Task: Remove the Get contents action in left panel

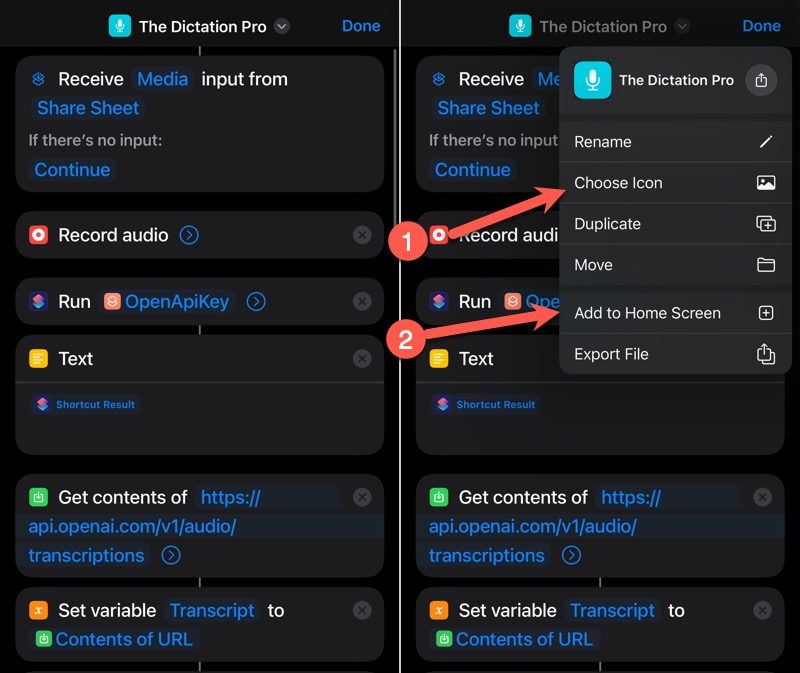Action: tap(362, 497)
